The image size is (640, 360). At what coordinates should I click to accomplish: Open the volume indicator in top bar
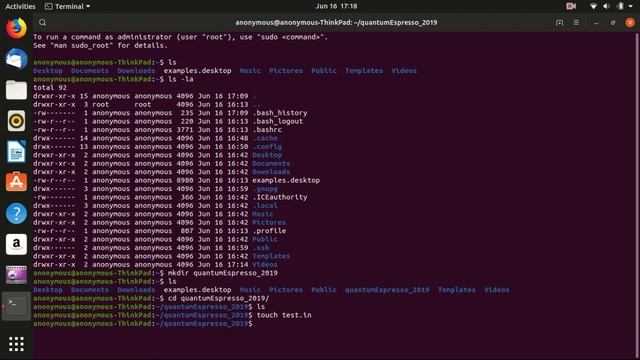tap(606, 6)
